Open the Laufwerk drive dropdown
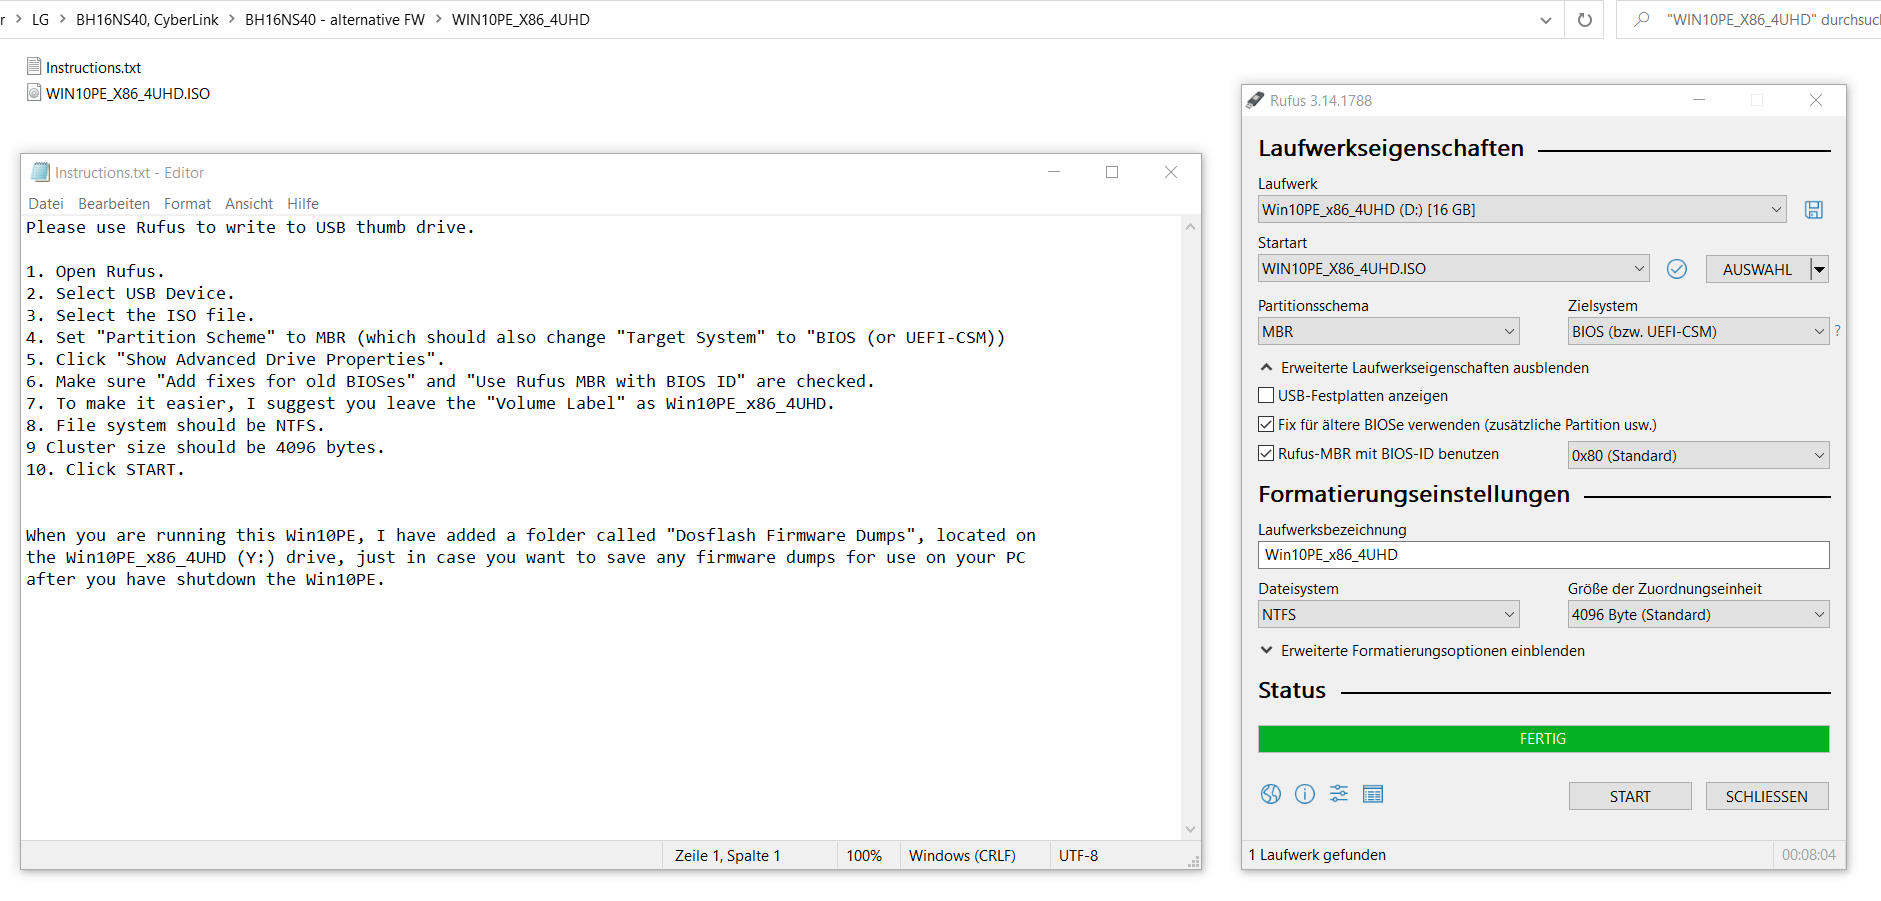The image size is (1881, 901). (x=1522, y=210)
